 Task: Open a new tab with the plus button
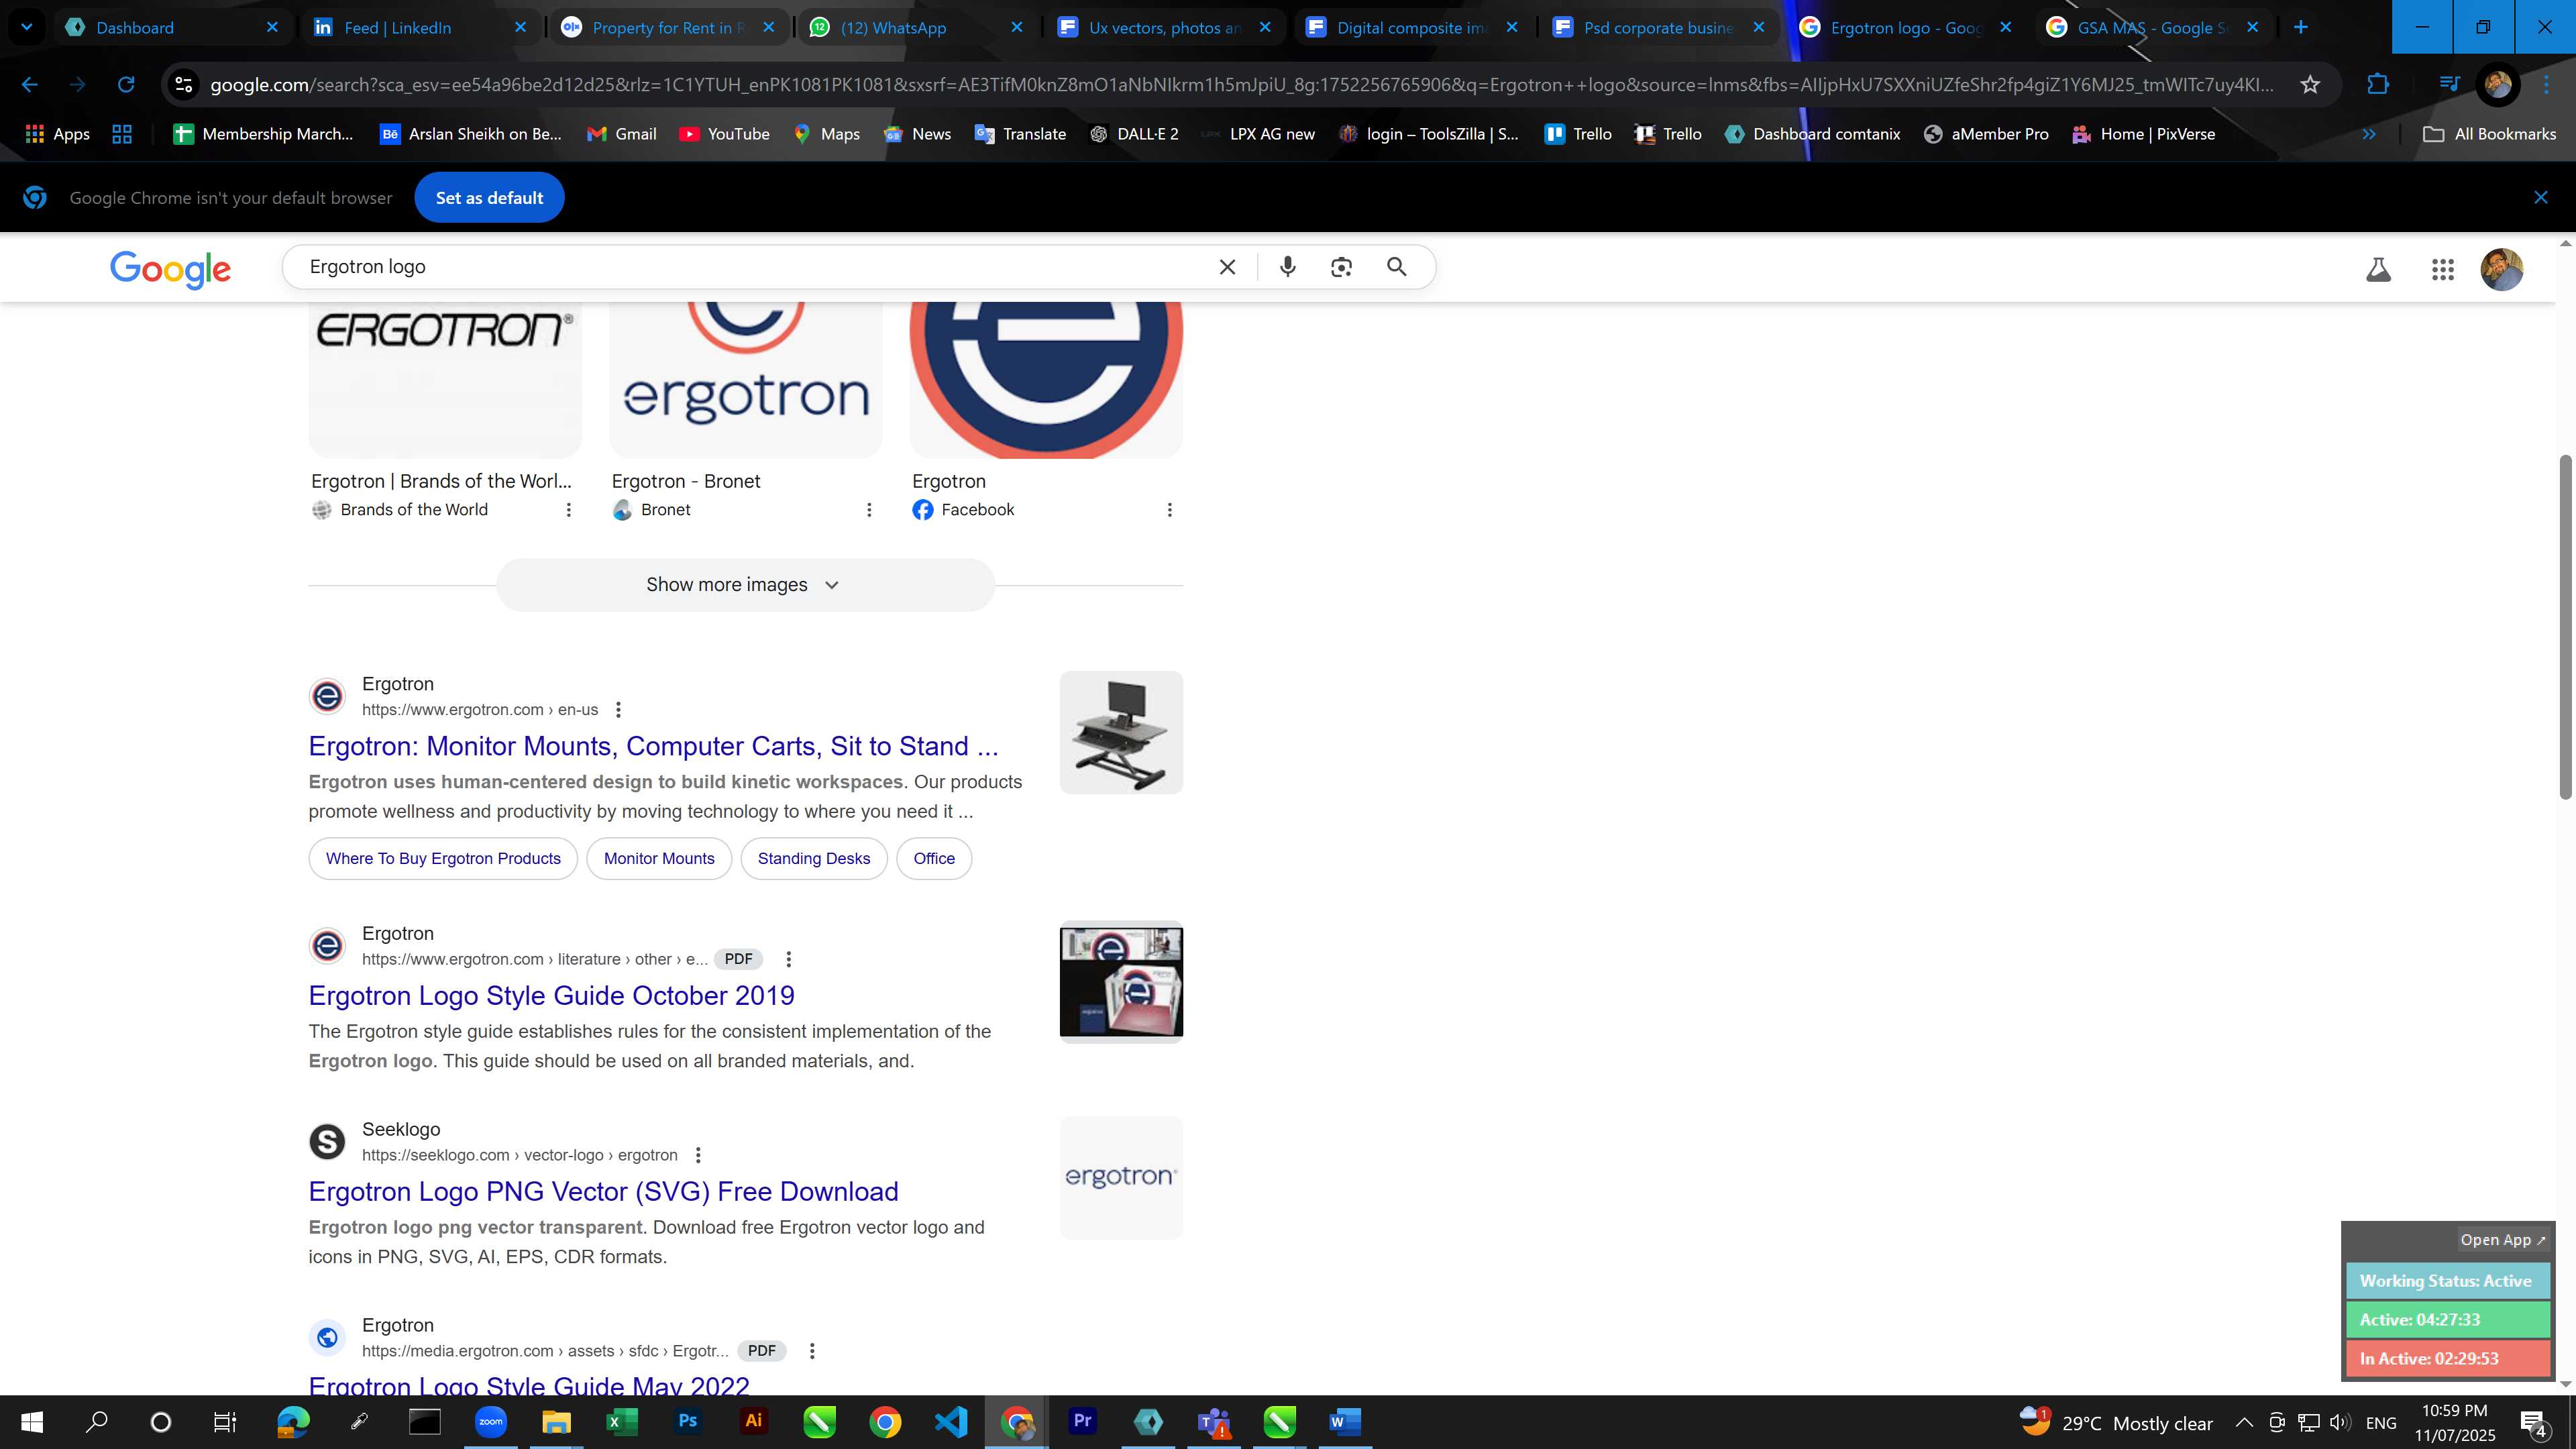(2301, 28)
